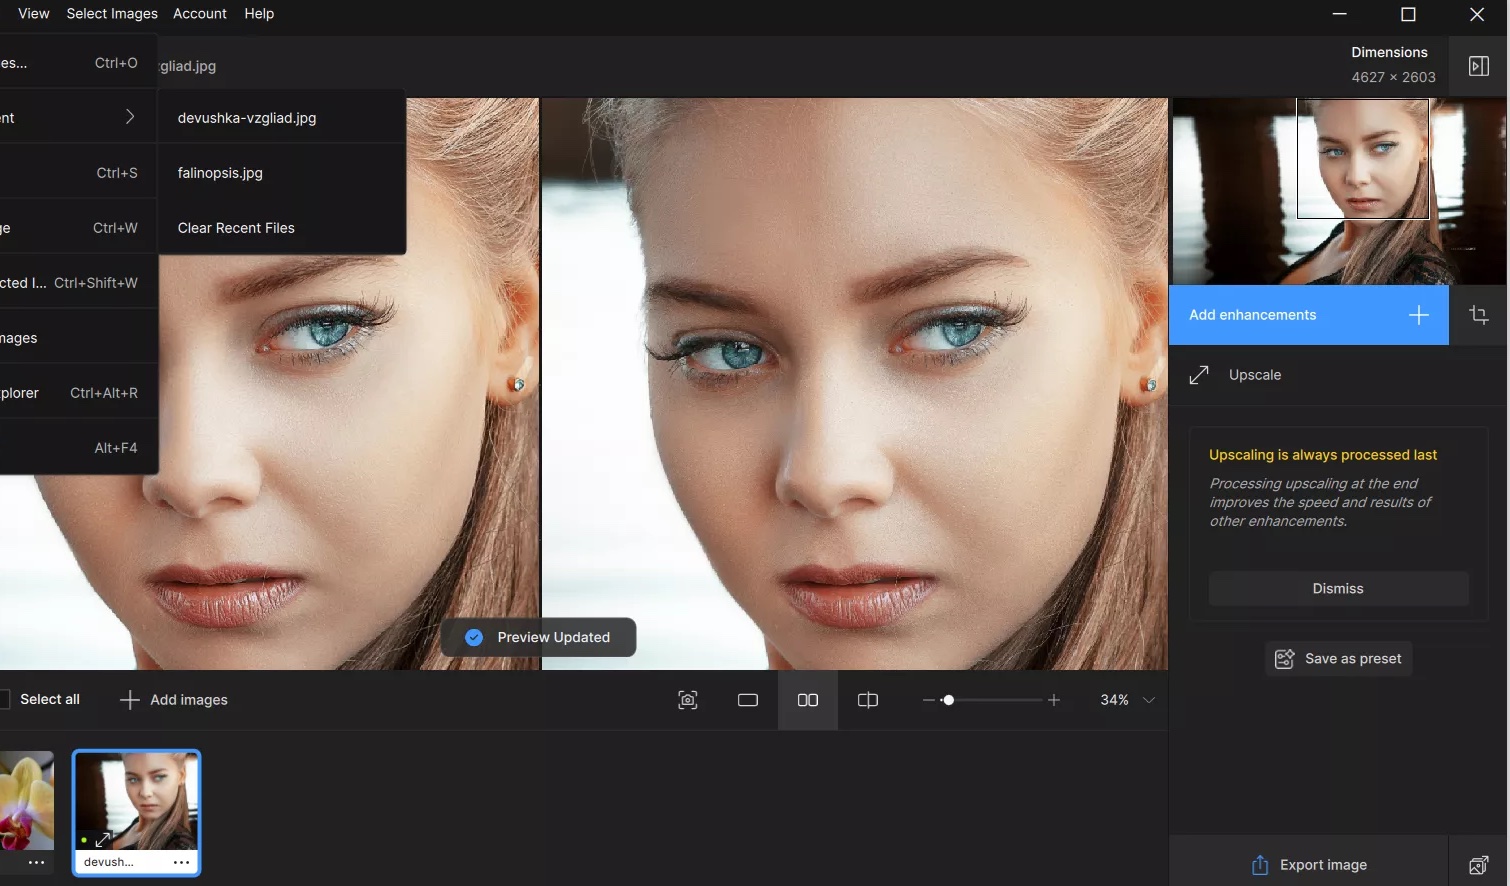This screenshot has height=886, width=1510.
Task: Open the Help menu
Action: coord(259,13)
